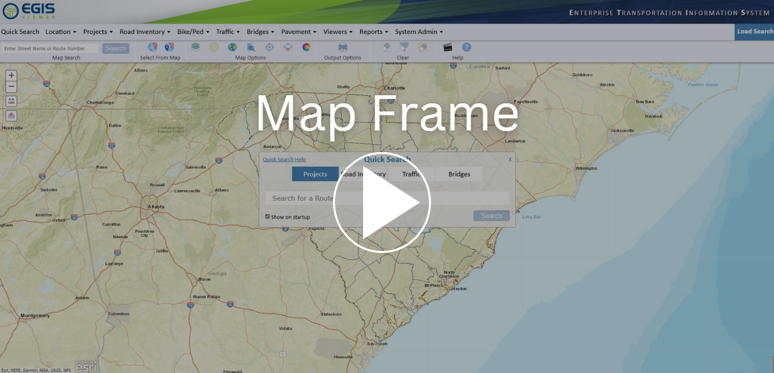Click the Enter Street Name or Route Number field

pyautogui.click(x=50, y=48)
